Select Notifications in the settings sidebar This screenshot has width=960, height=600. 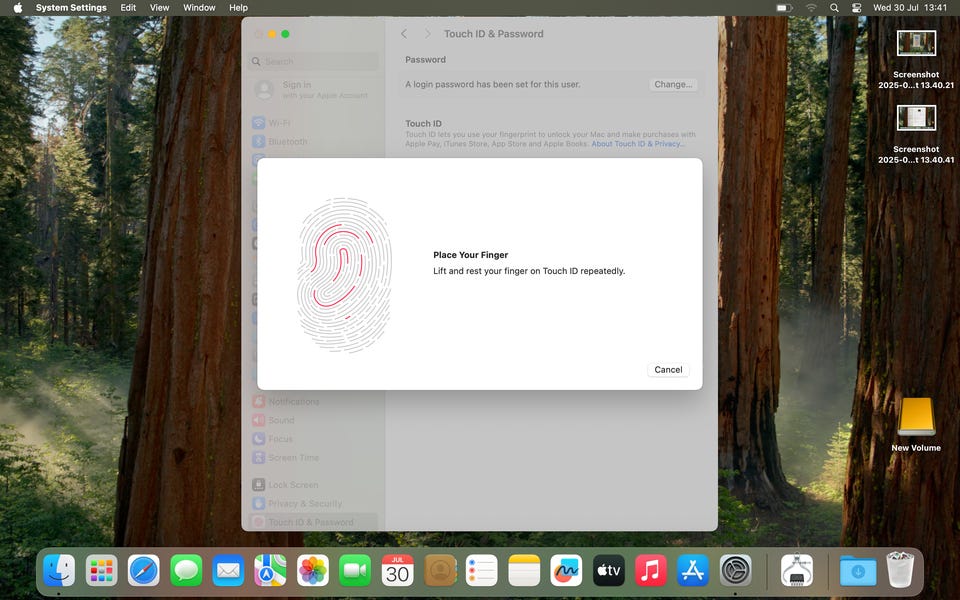click(x=314, y=402)
